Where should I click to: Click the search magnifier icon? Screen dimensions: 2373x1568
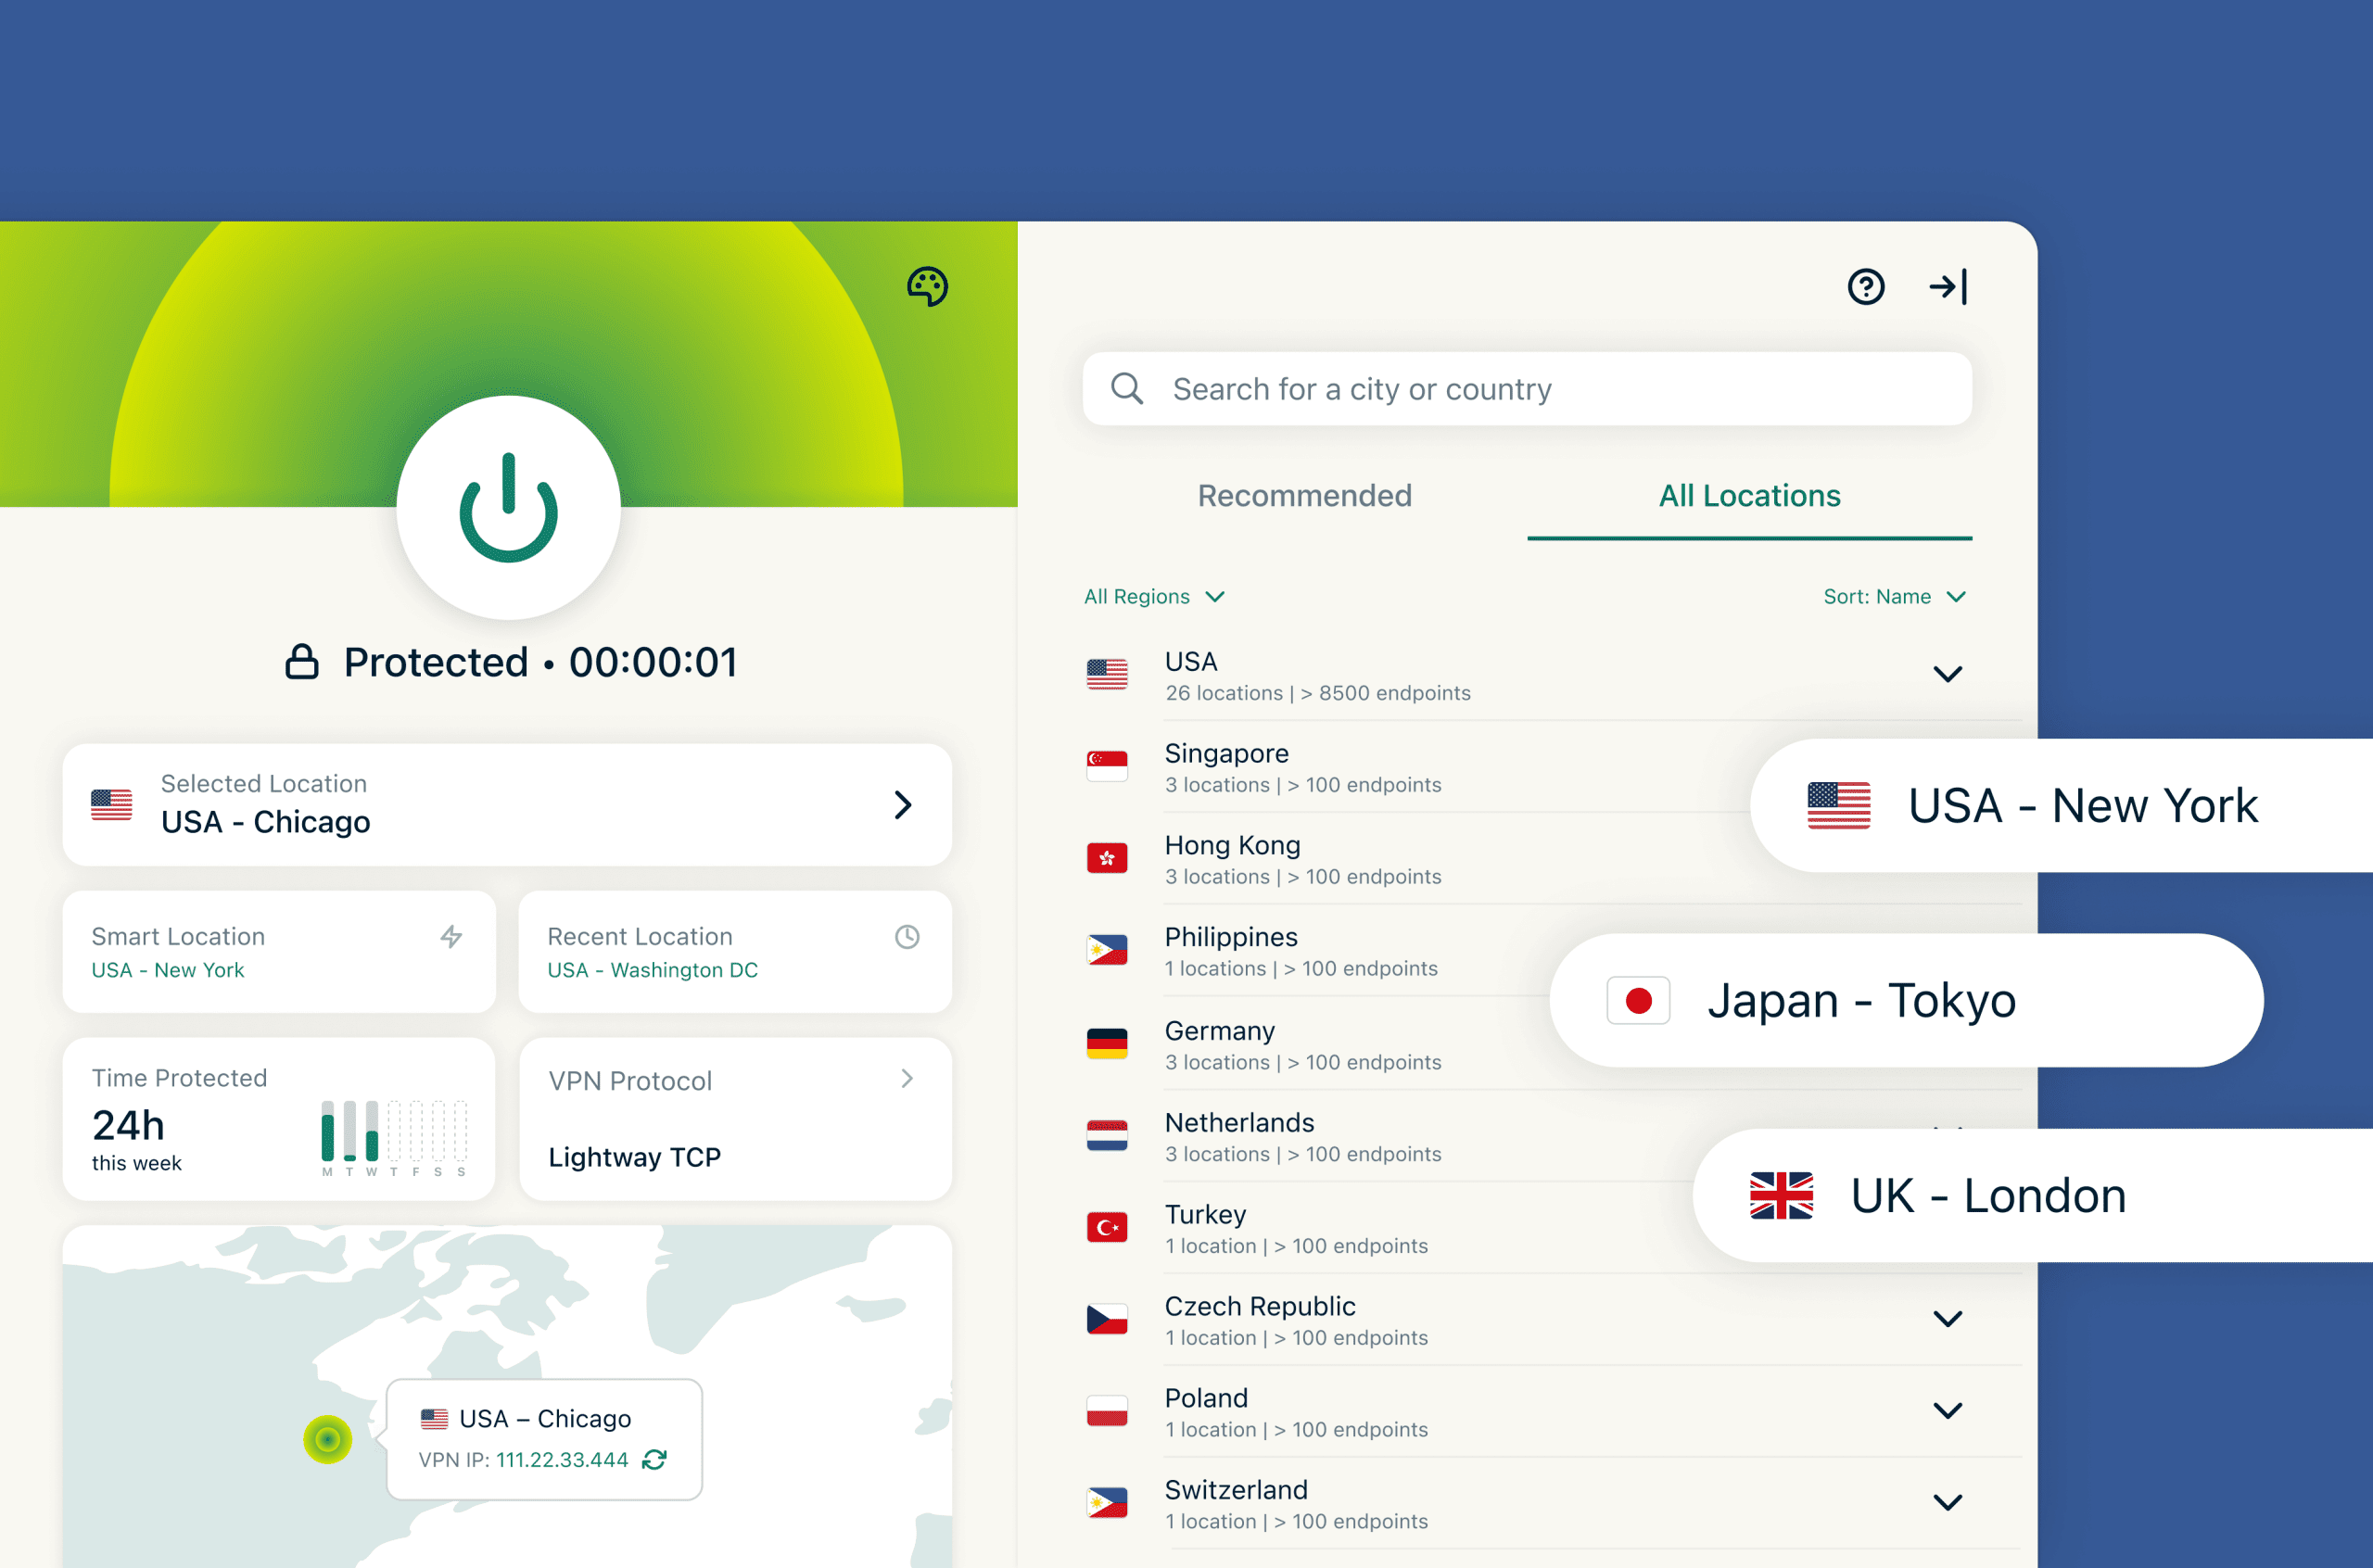pos(1128,388)
